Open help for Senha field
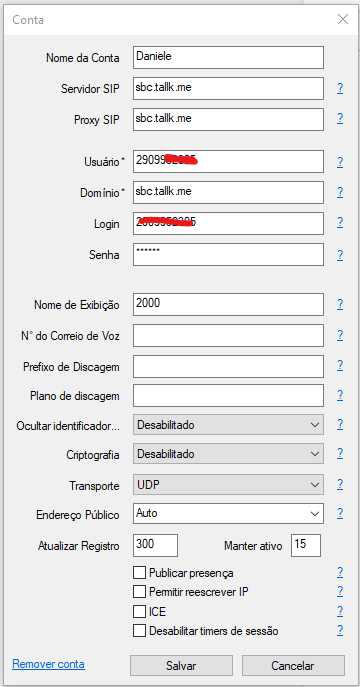Viewport: 360px width, 687px height. [340, 255]
